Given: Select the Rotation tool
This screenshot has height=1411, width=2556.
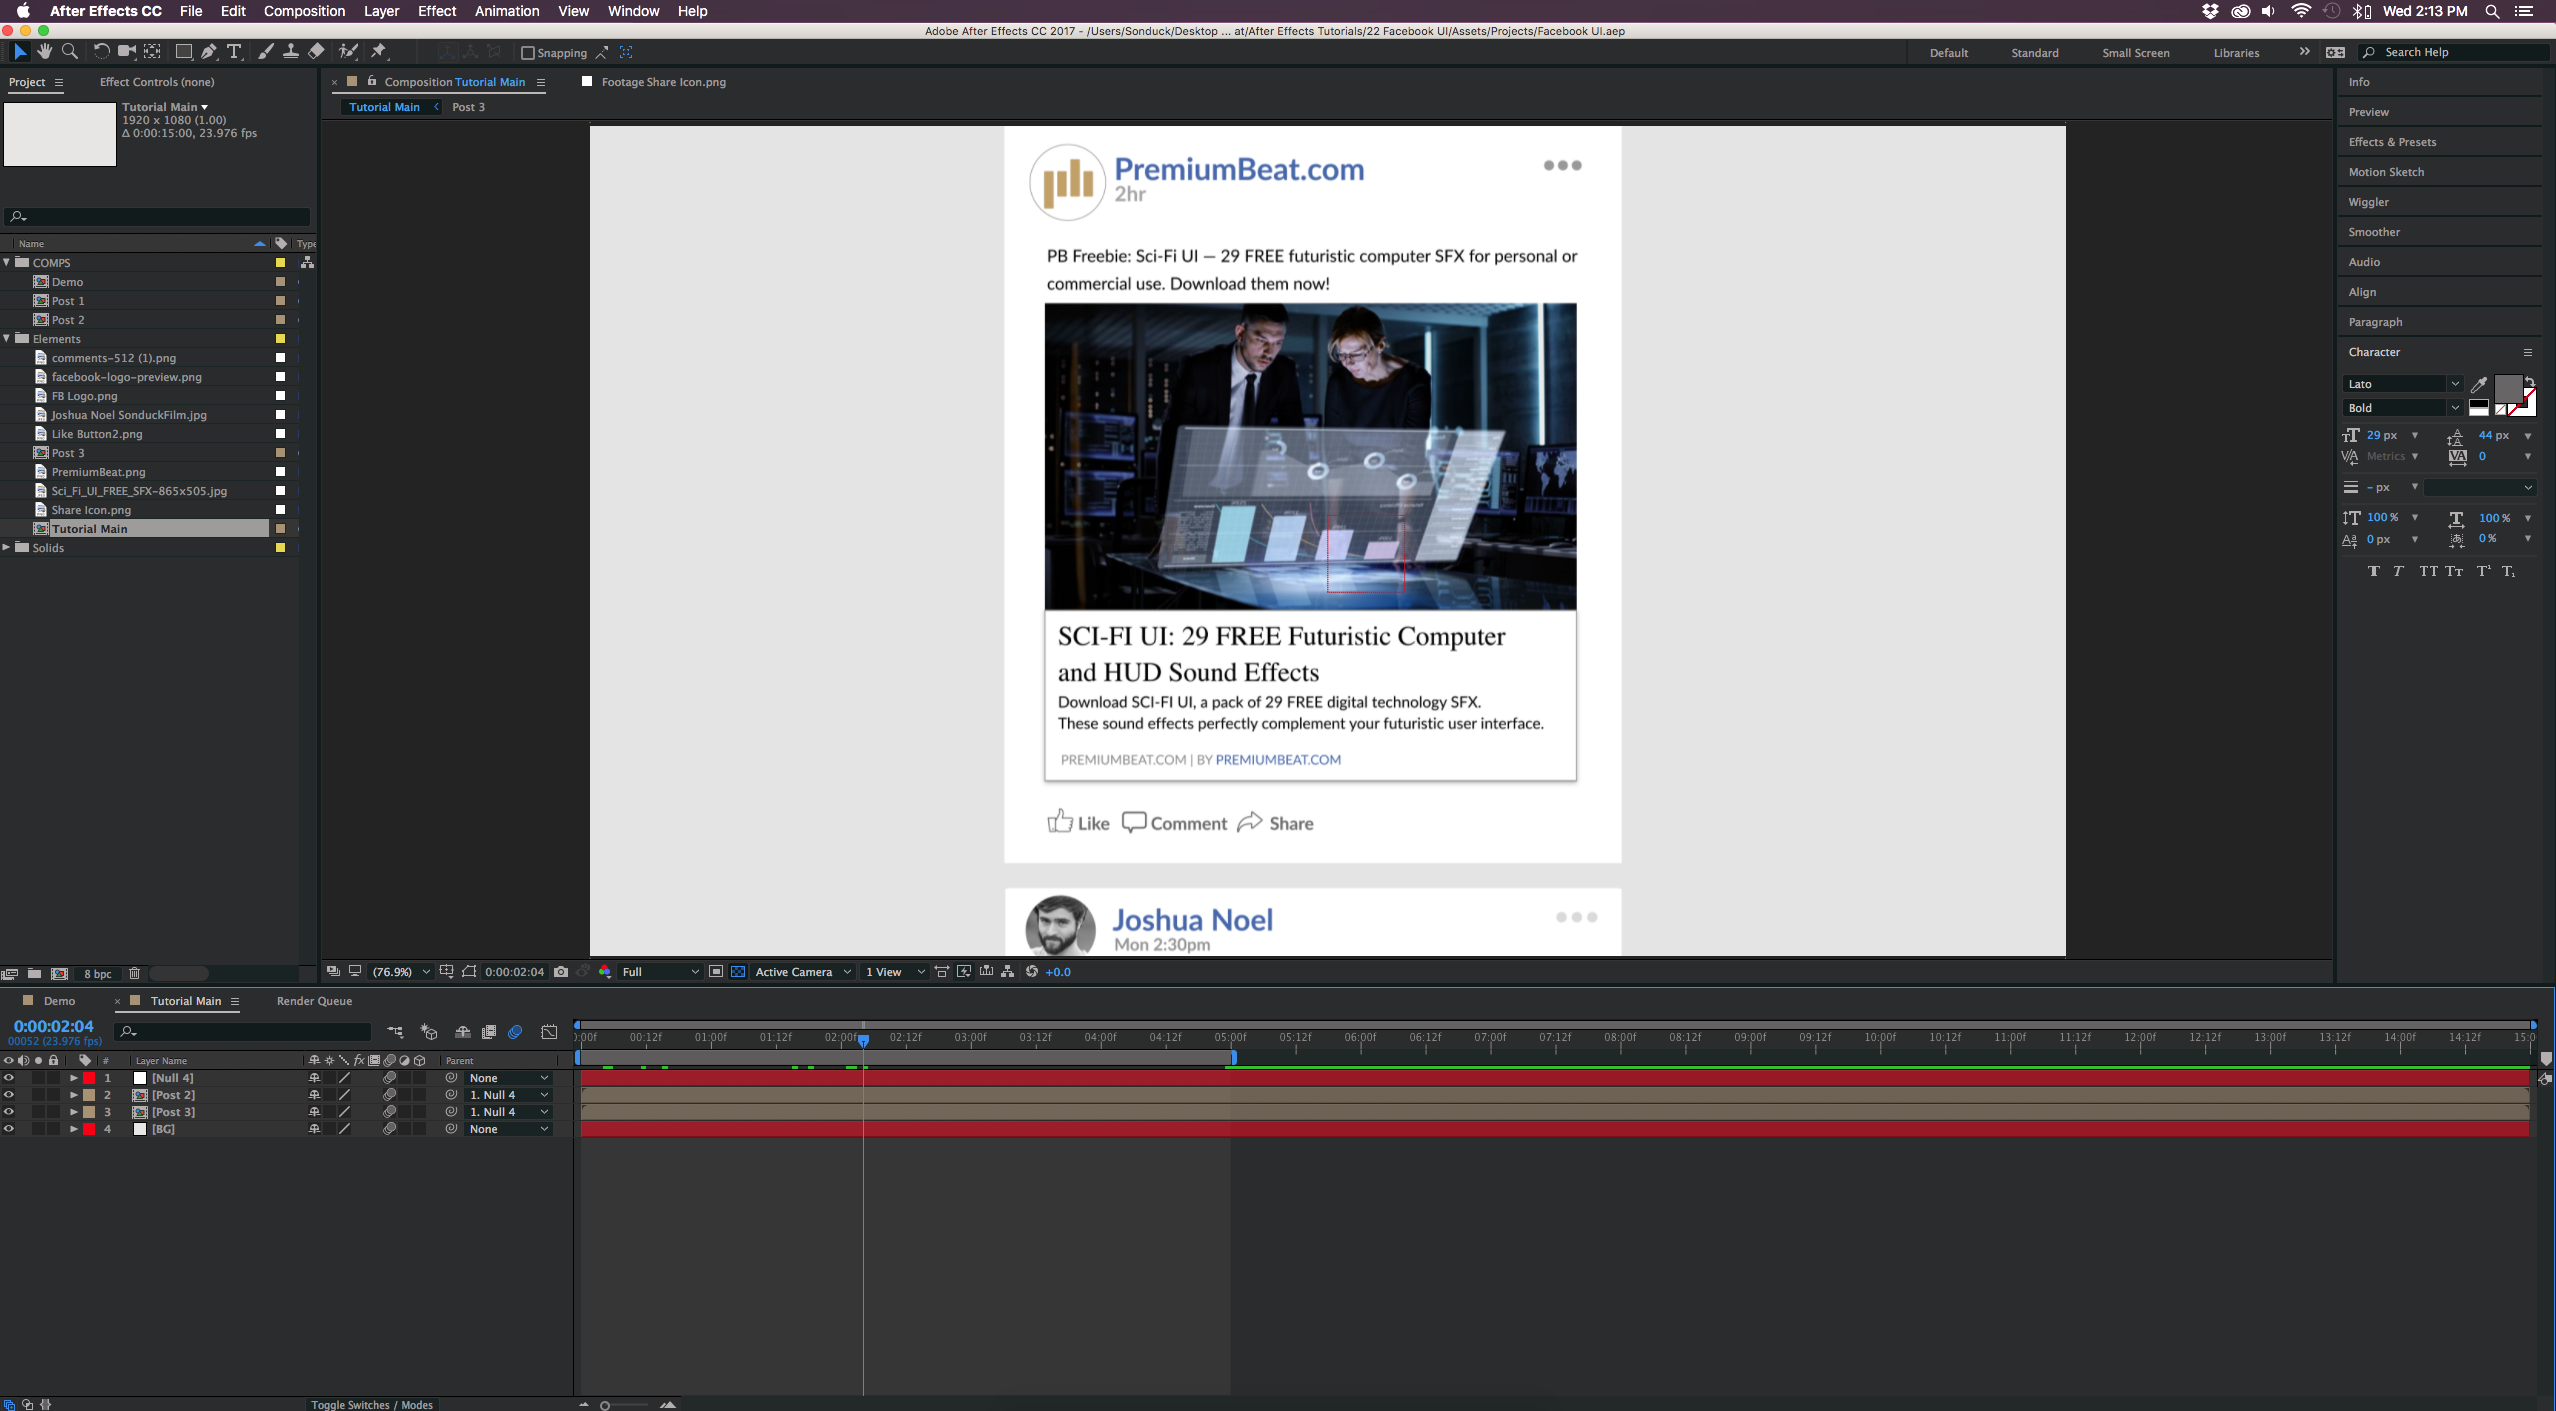Looking at the screenshot, I should [x=101, y=51].
